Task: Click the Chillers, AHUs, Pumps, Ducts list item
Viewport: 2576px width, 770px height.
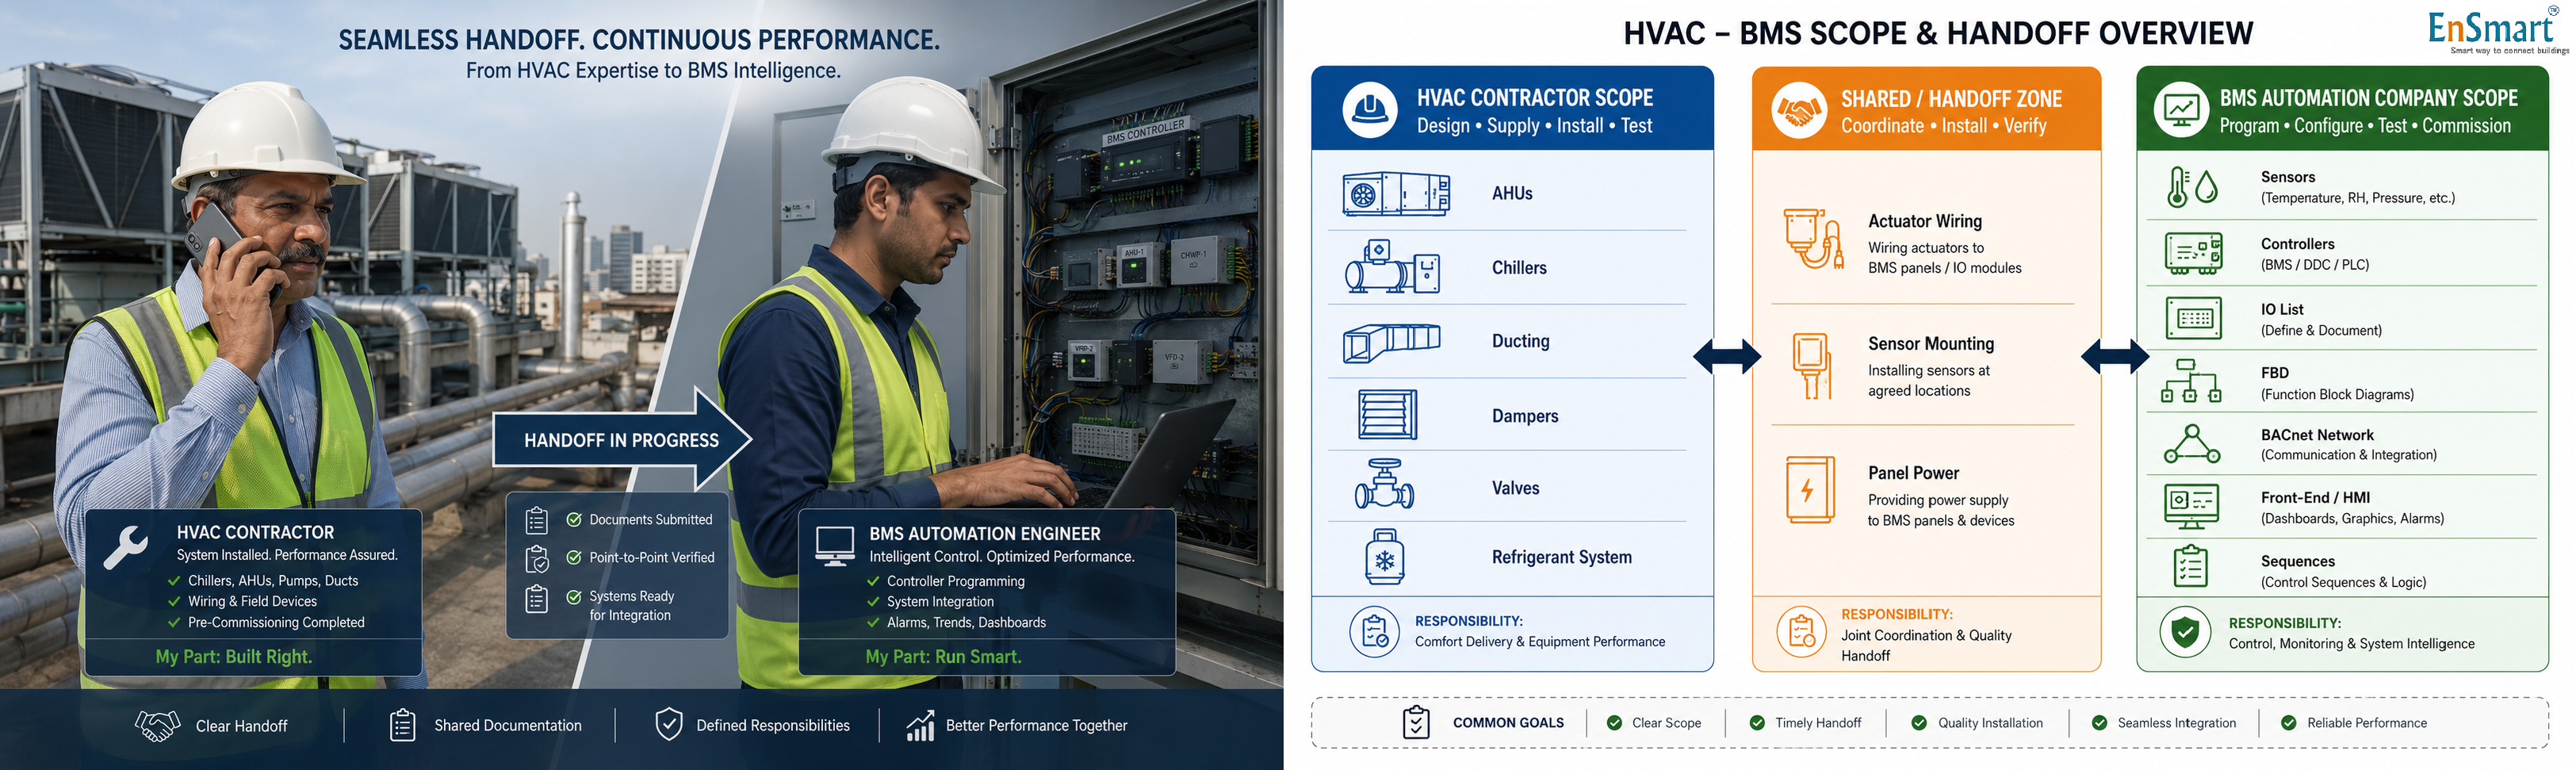Action: (x=272, y=581)
